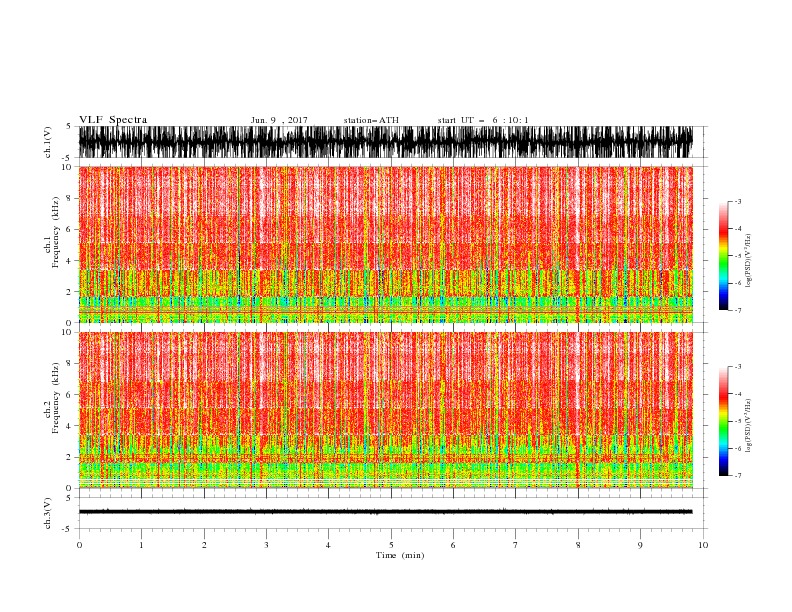Screen dimensions: 792x612
Task: Click tick label '1' on the time axis
Action: coord(141,545)
